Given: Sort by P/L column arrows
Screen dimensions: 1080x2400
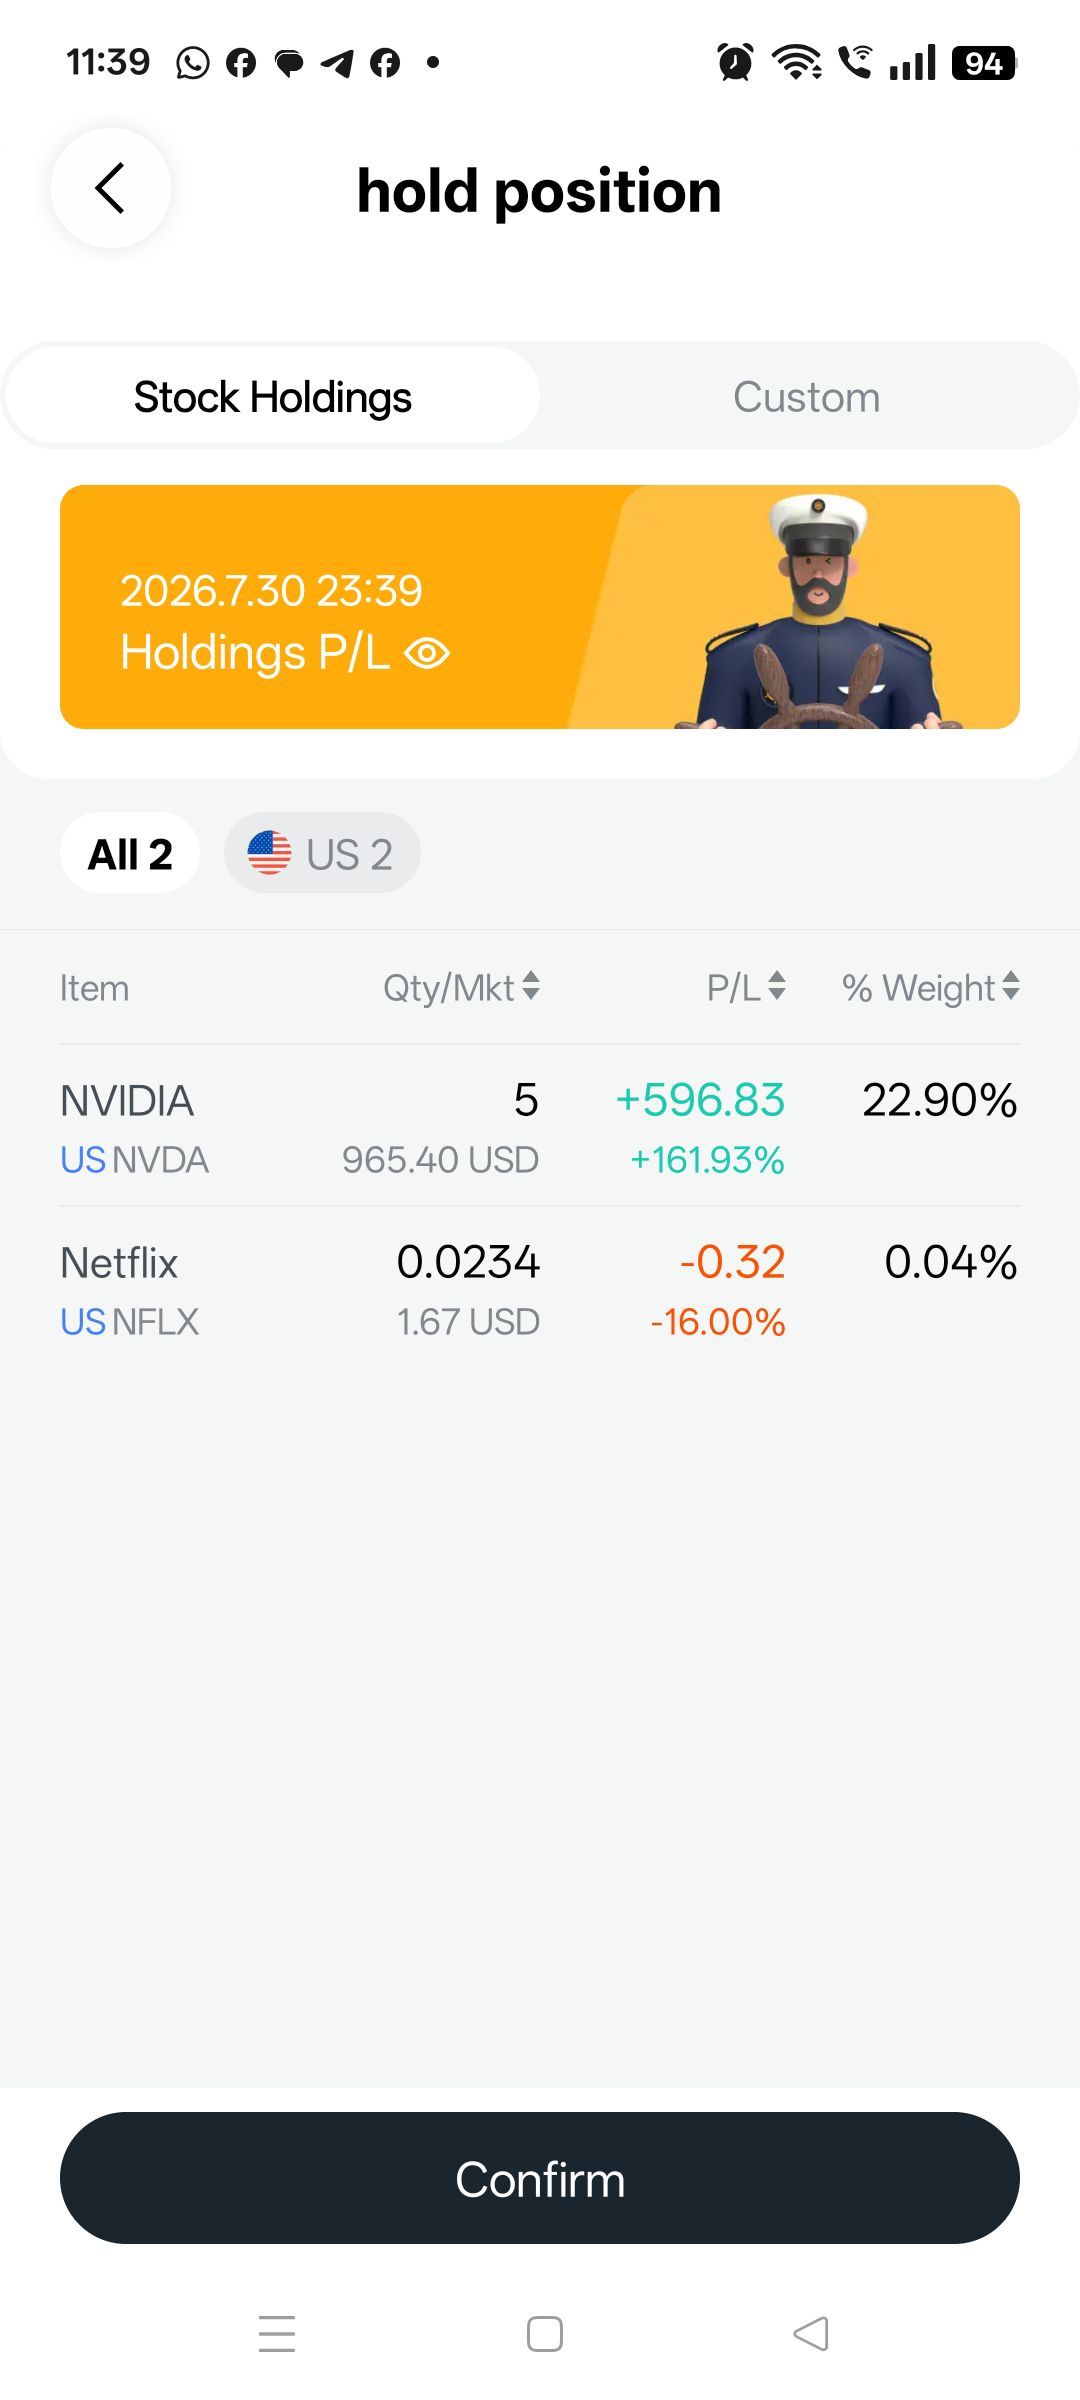Looking at the screenshot, I should click(777, 986).
